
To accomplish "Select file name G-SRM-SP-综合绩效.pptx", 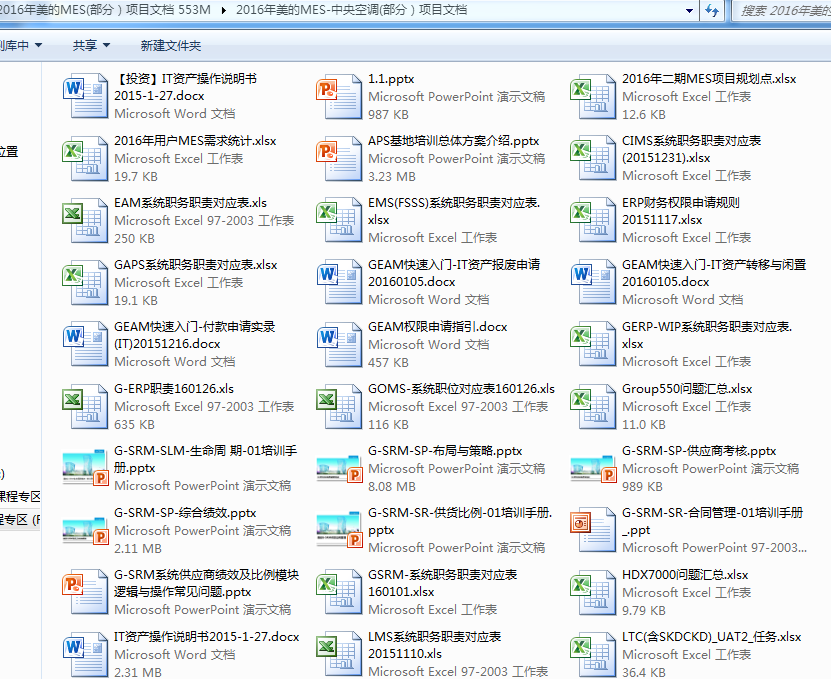I will [185, 513].
